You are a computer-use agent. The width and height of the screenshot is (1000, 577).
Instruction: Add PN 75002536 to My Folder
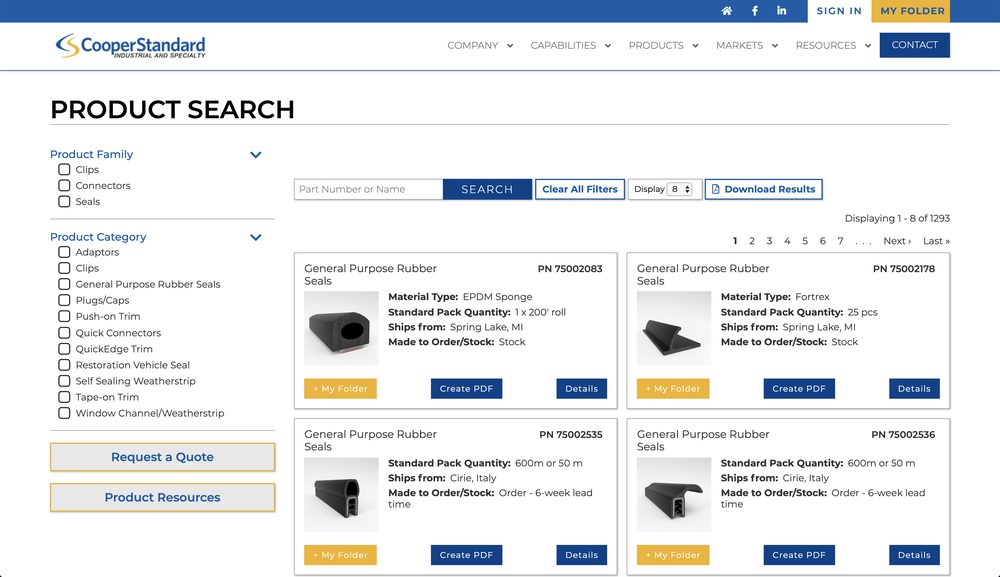(673, 555)
